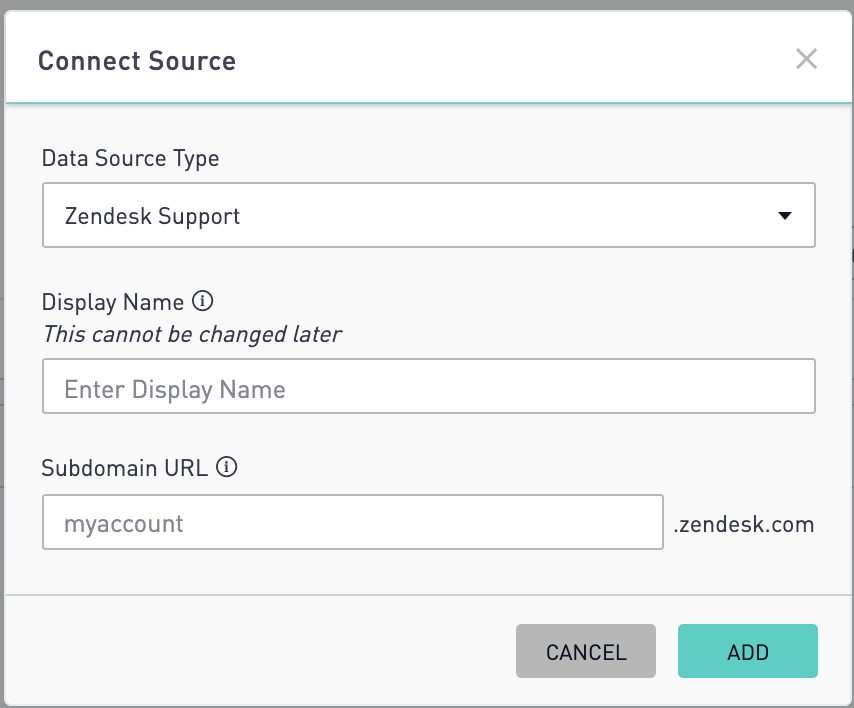The height and width of the screenshot is (708, 854).
Task: Click the Subdomain URL label text
Action: coord(125,468)
